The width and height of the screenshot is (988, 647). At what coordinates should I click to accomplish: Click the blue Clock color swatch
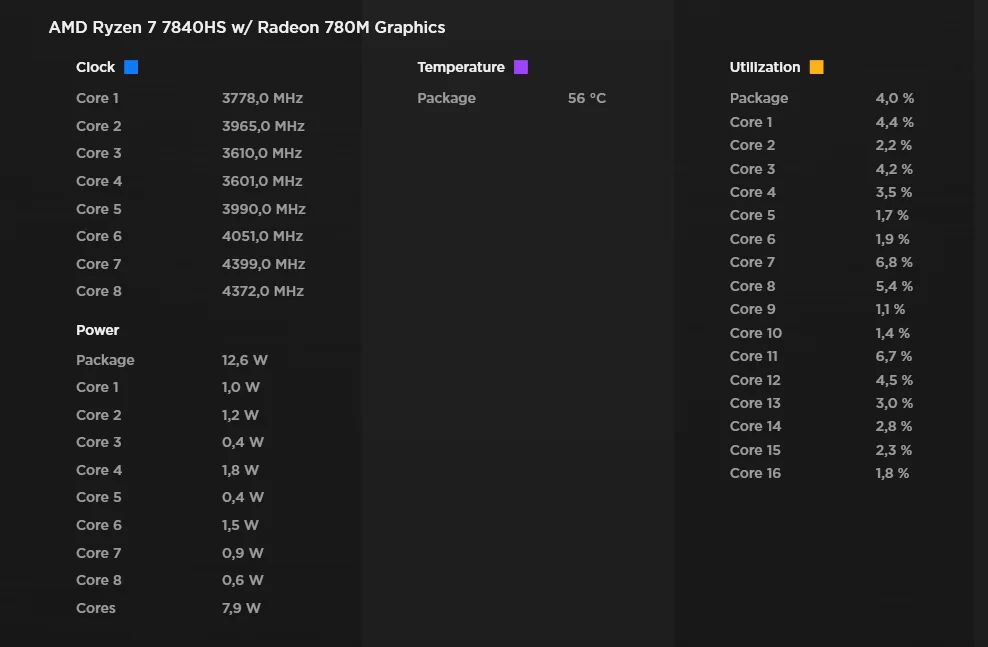click(x=131, y=68)
